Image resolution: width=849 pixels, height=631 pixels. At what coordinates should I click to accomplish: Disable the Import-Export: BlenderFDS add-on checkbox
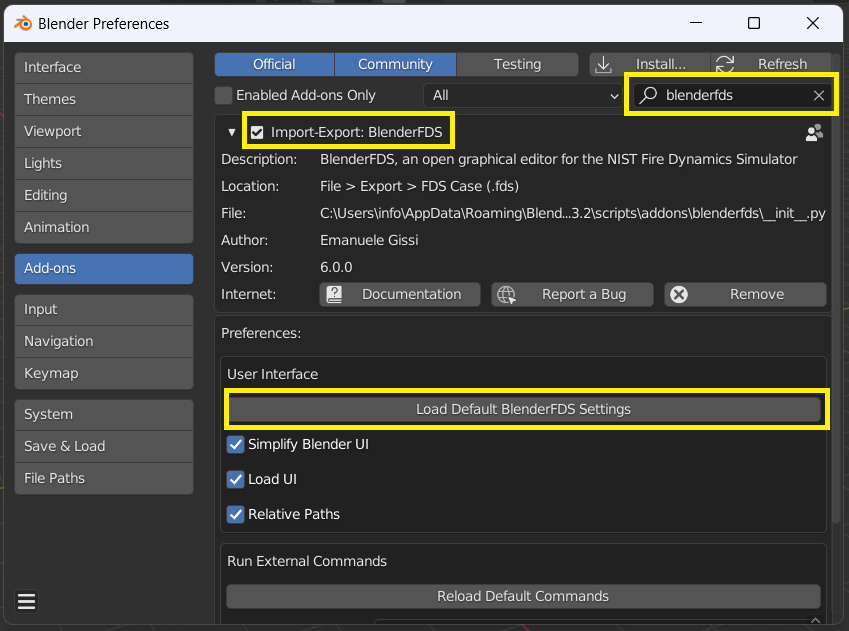257,132
